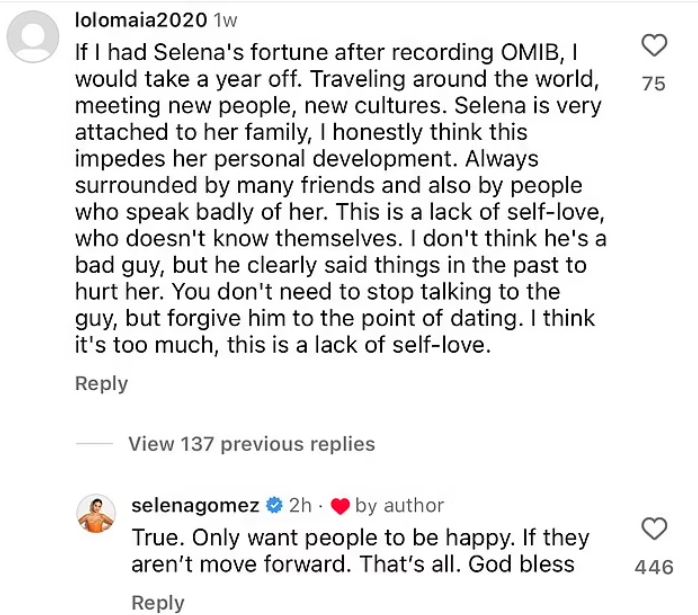This screenshot has height=615, width=698.
Task: Click the red heart liked-by-author icon
Action: (x=341, y=505)
